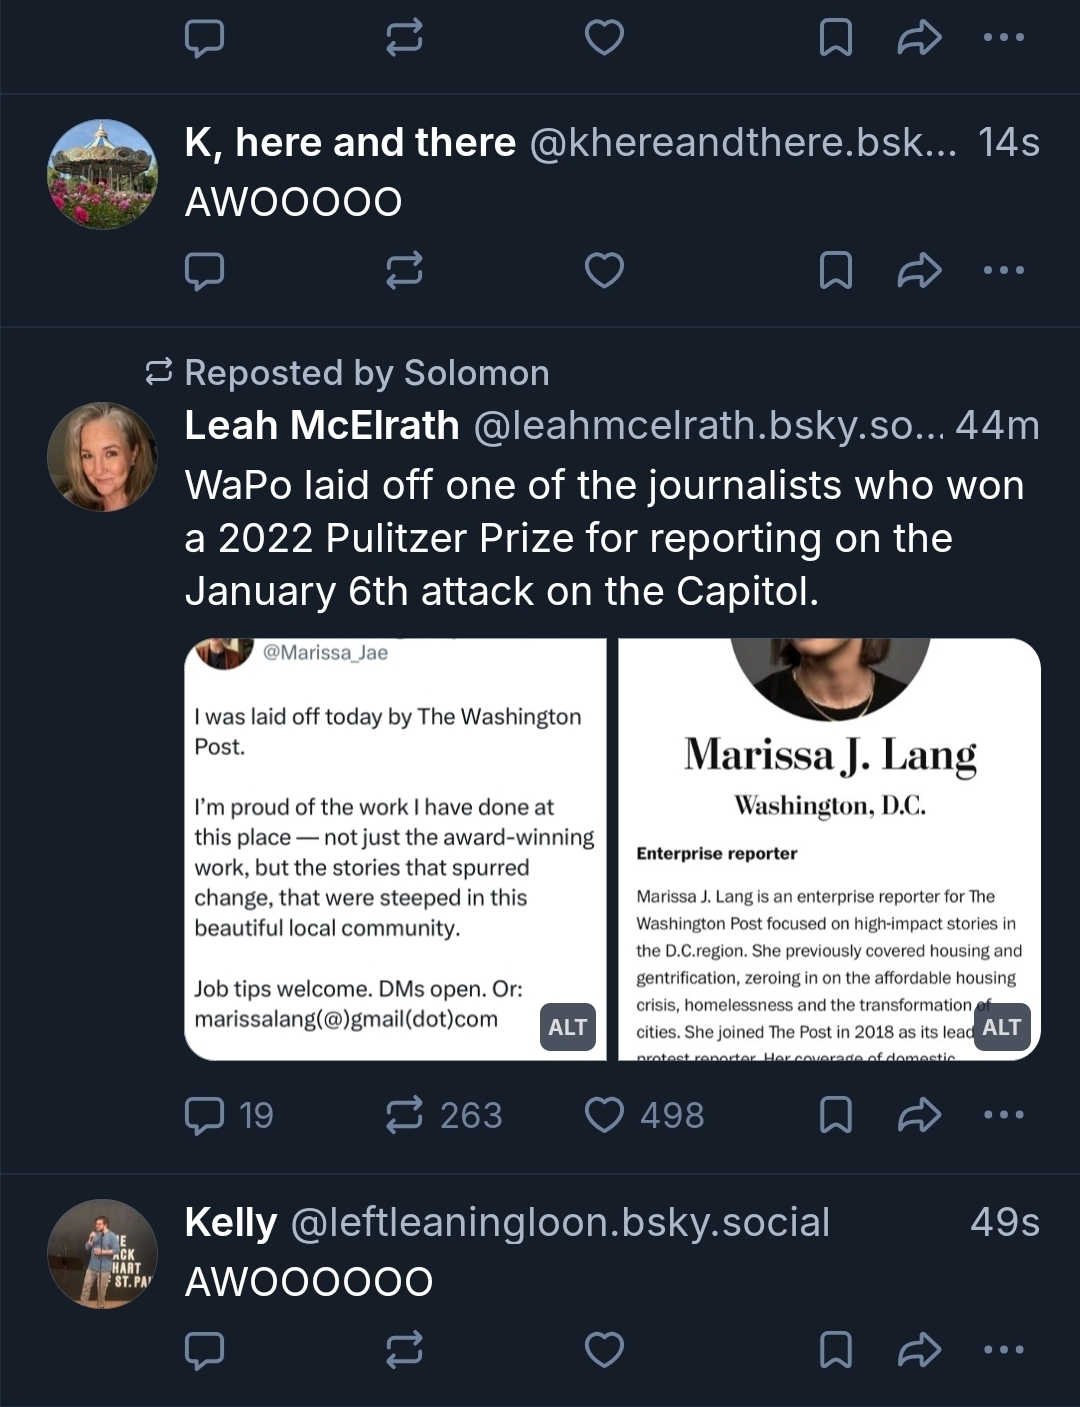Bookmark Leah McElrath's WaPo post
1080x1407 pixels.
click(835, 1115)
